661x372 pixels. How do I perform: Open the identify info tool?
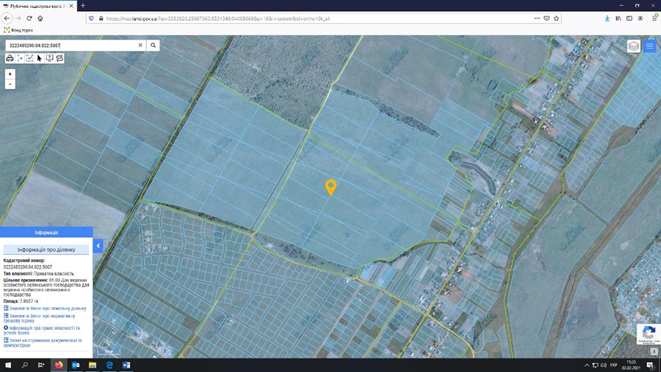tap(50, 58)
